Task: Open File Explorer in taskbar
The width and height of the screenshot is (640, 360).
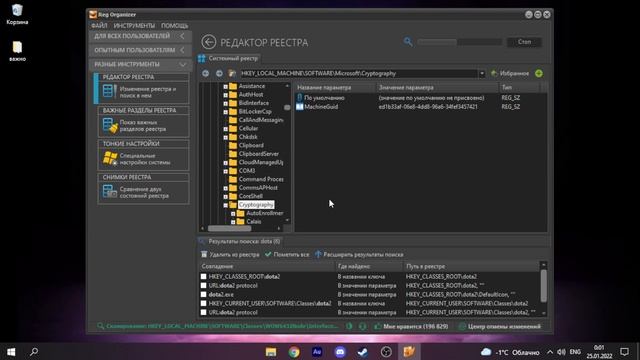Action: [x=271, y=352]
